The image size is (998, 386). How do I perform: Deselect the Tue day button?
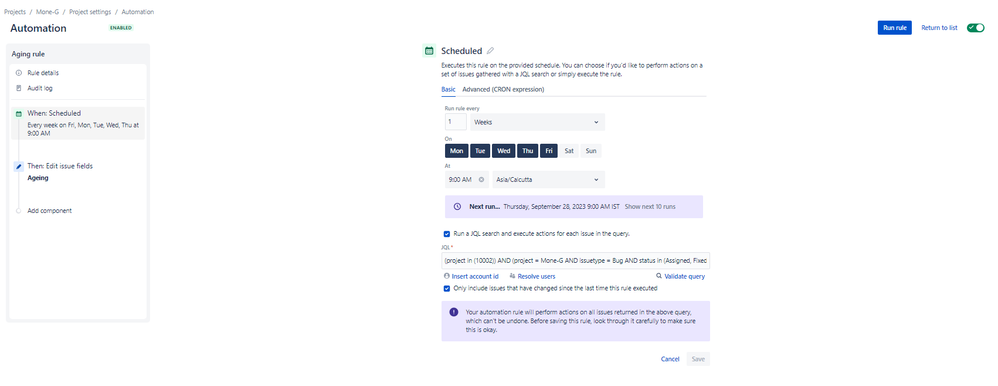(480, 151)
